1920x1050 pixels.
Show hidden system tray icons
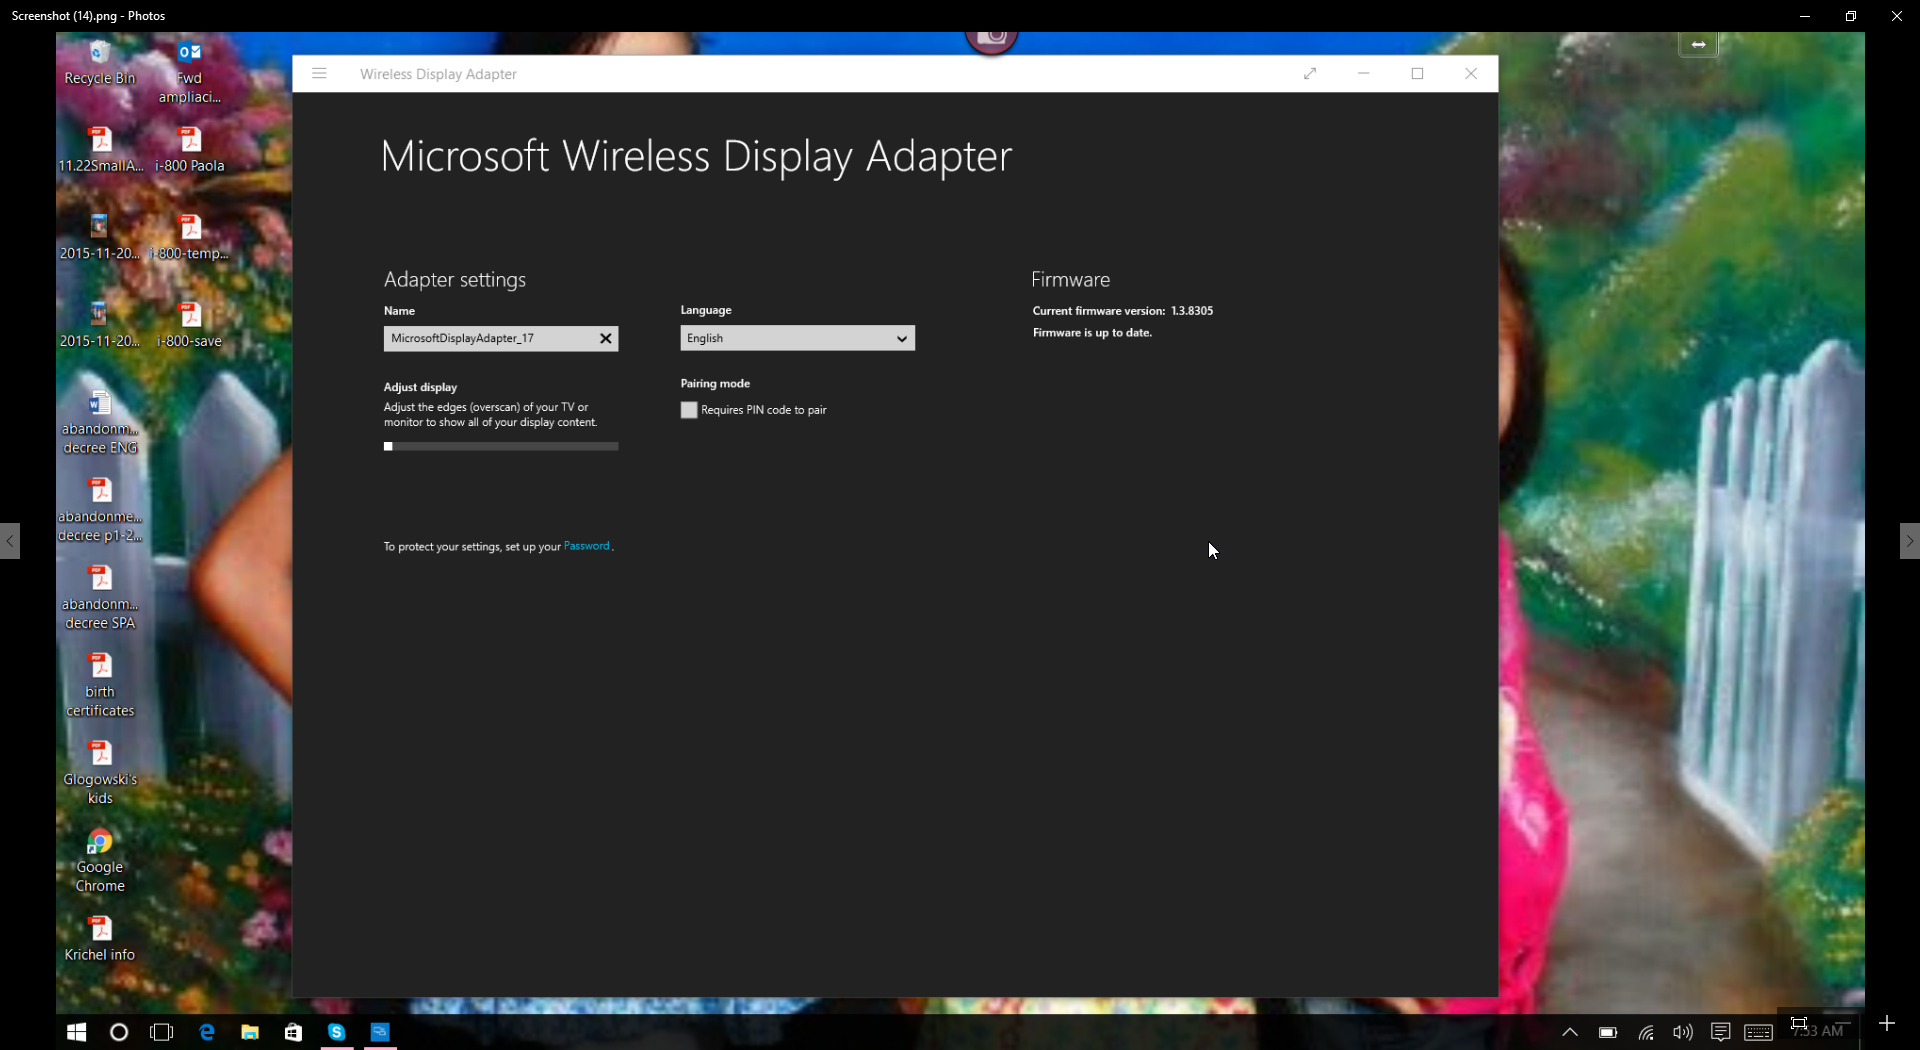1570,1032
